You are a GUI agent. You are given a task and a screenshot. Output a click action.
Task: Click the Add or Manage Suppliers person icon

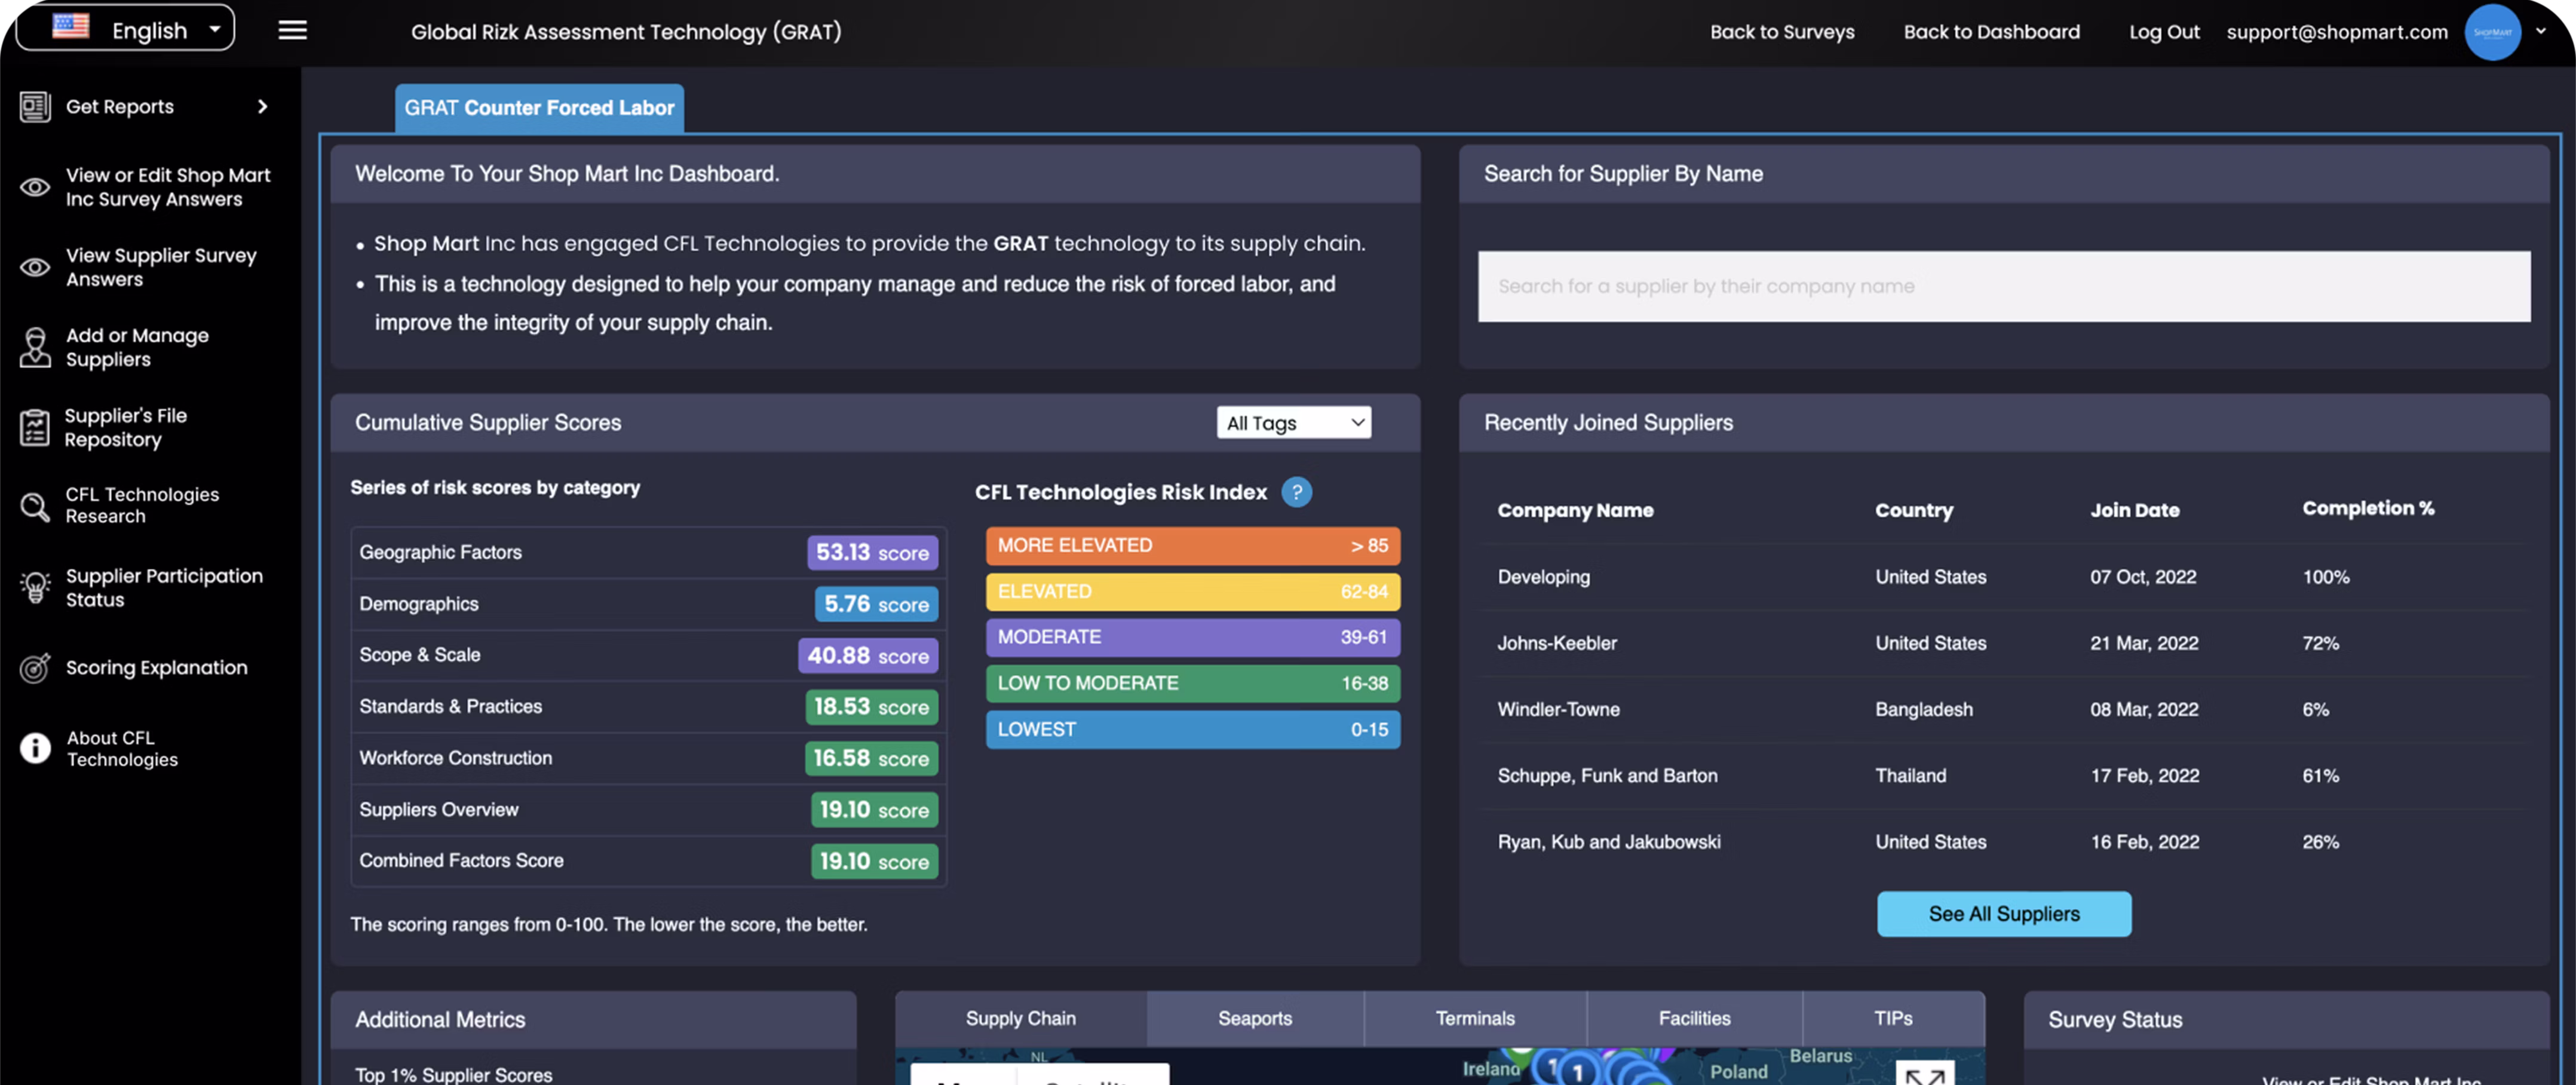[x=35, y=347]
